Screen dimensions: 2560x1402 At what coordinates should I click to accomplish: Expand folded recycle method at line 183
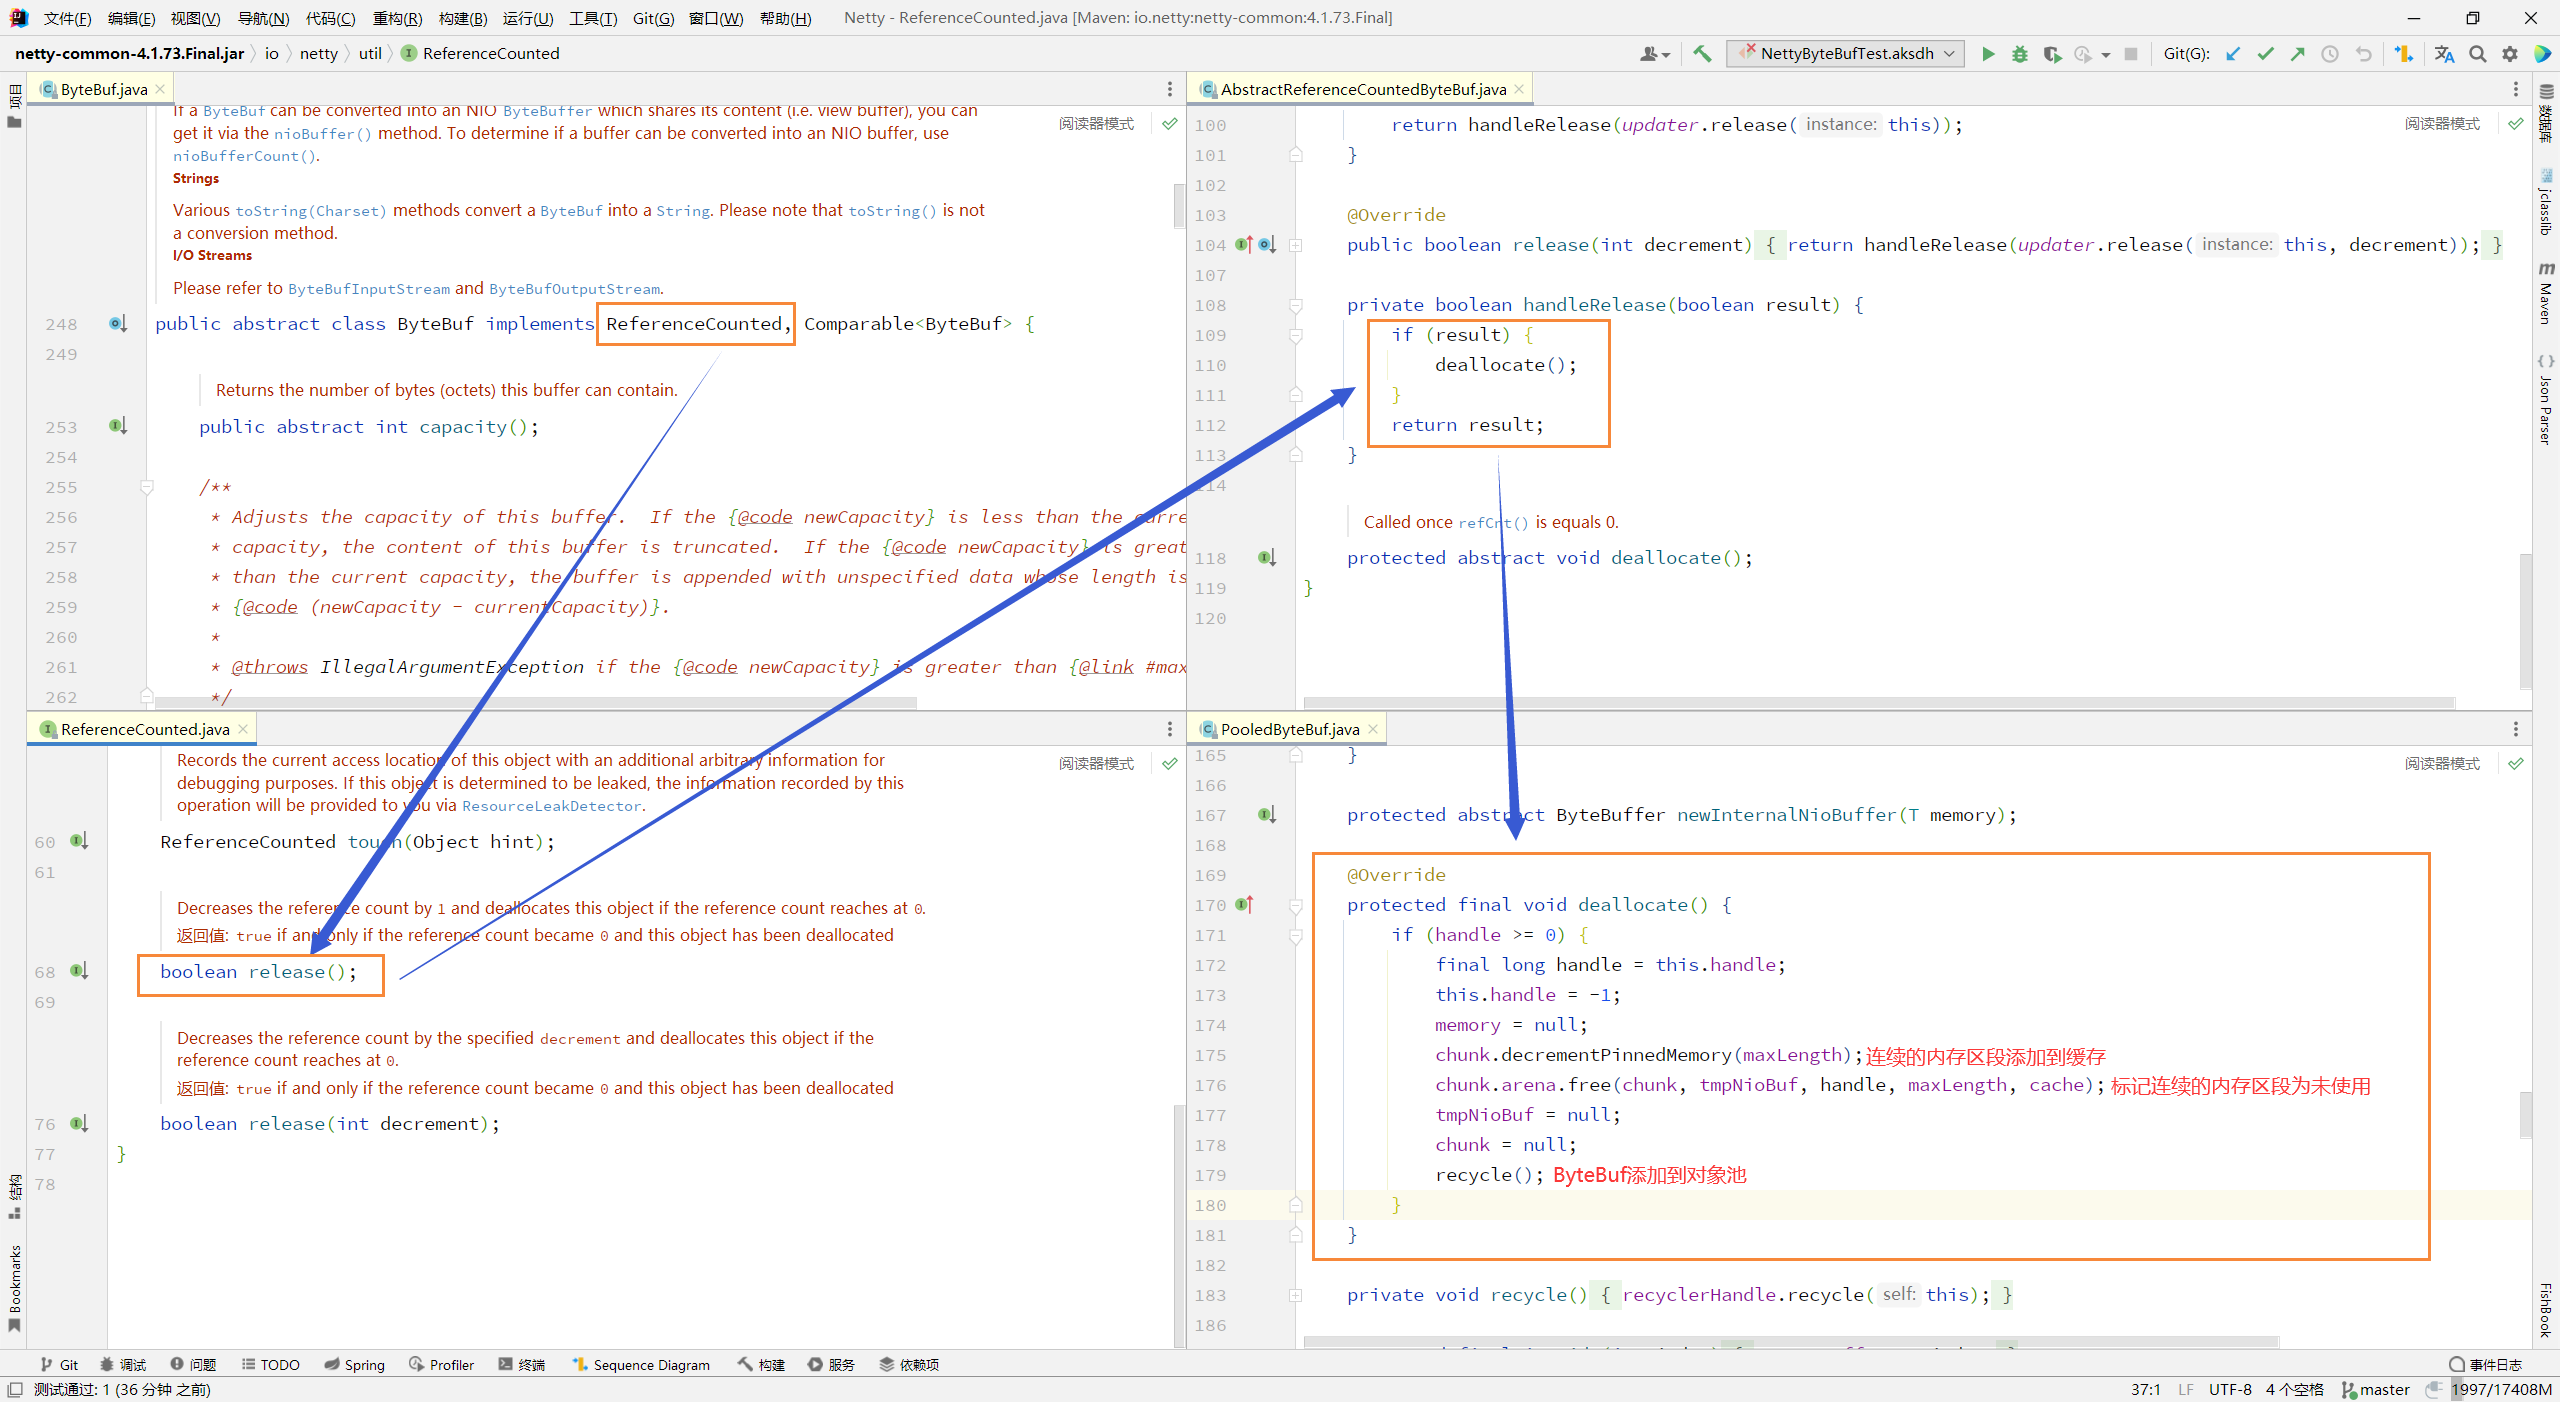click(x=1295, y=1295)
